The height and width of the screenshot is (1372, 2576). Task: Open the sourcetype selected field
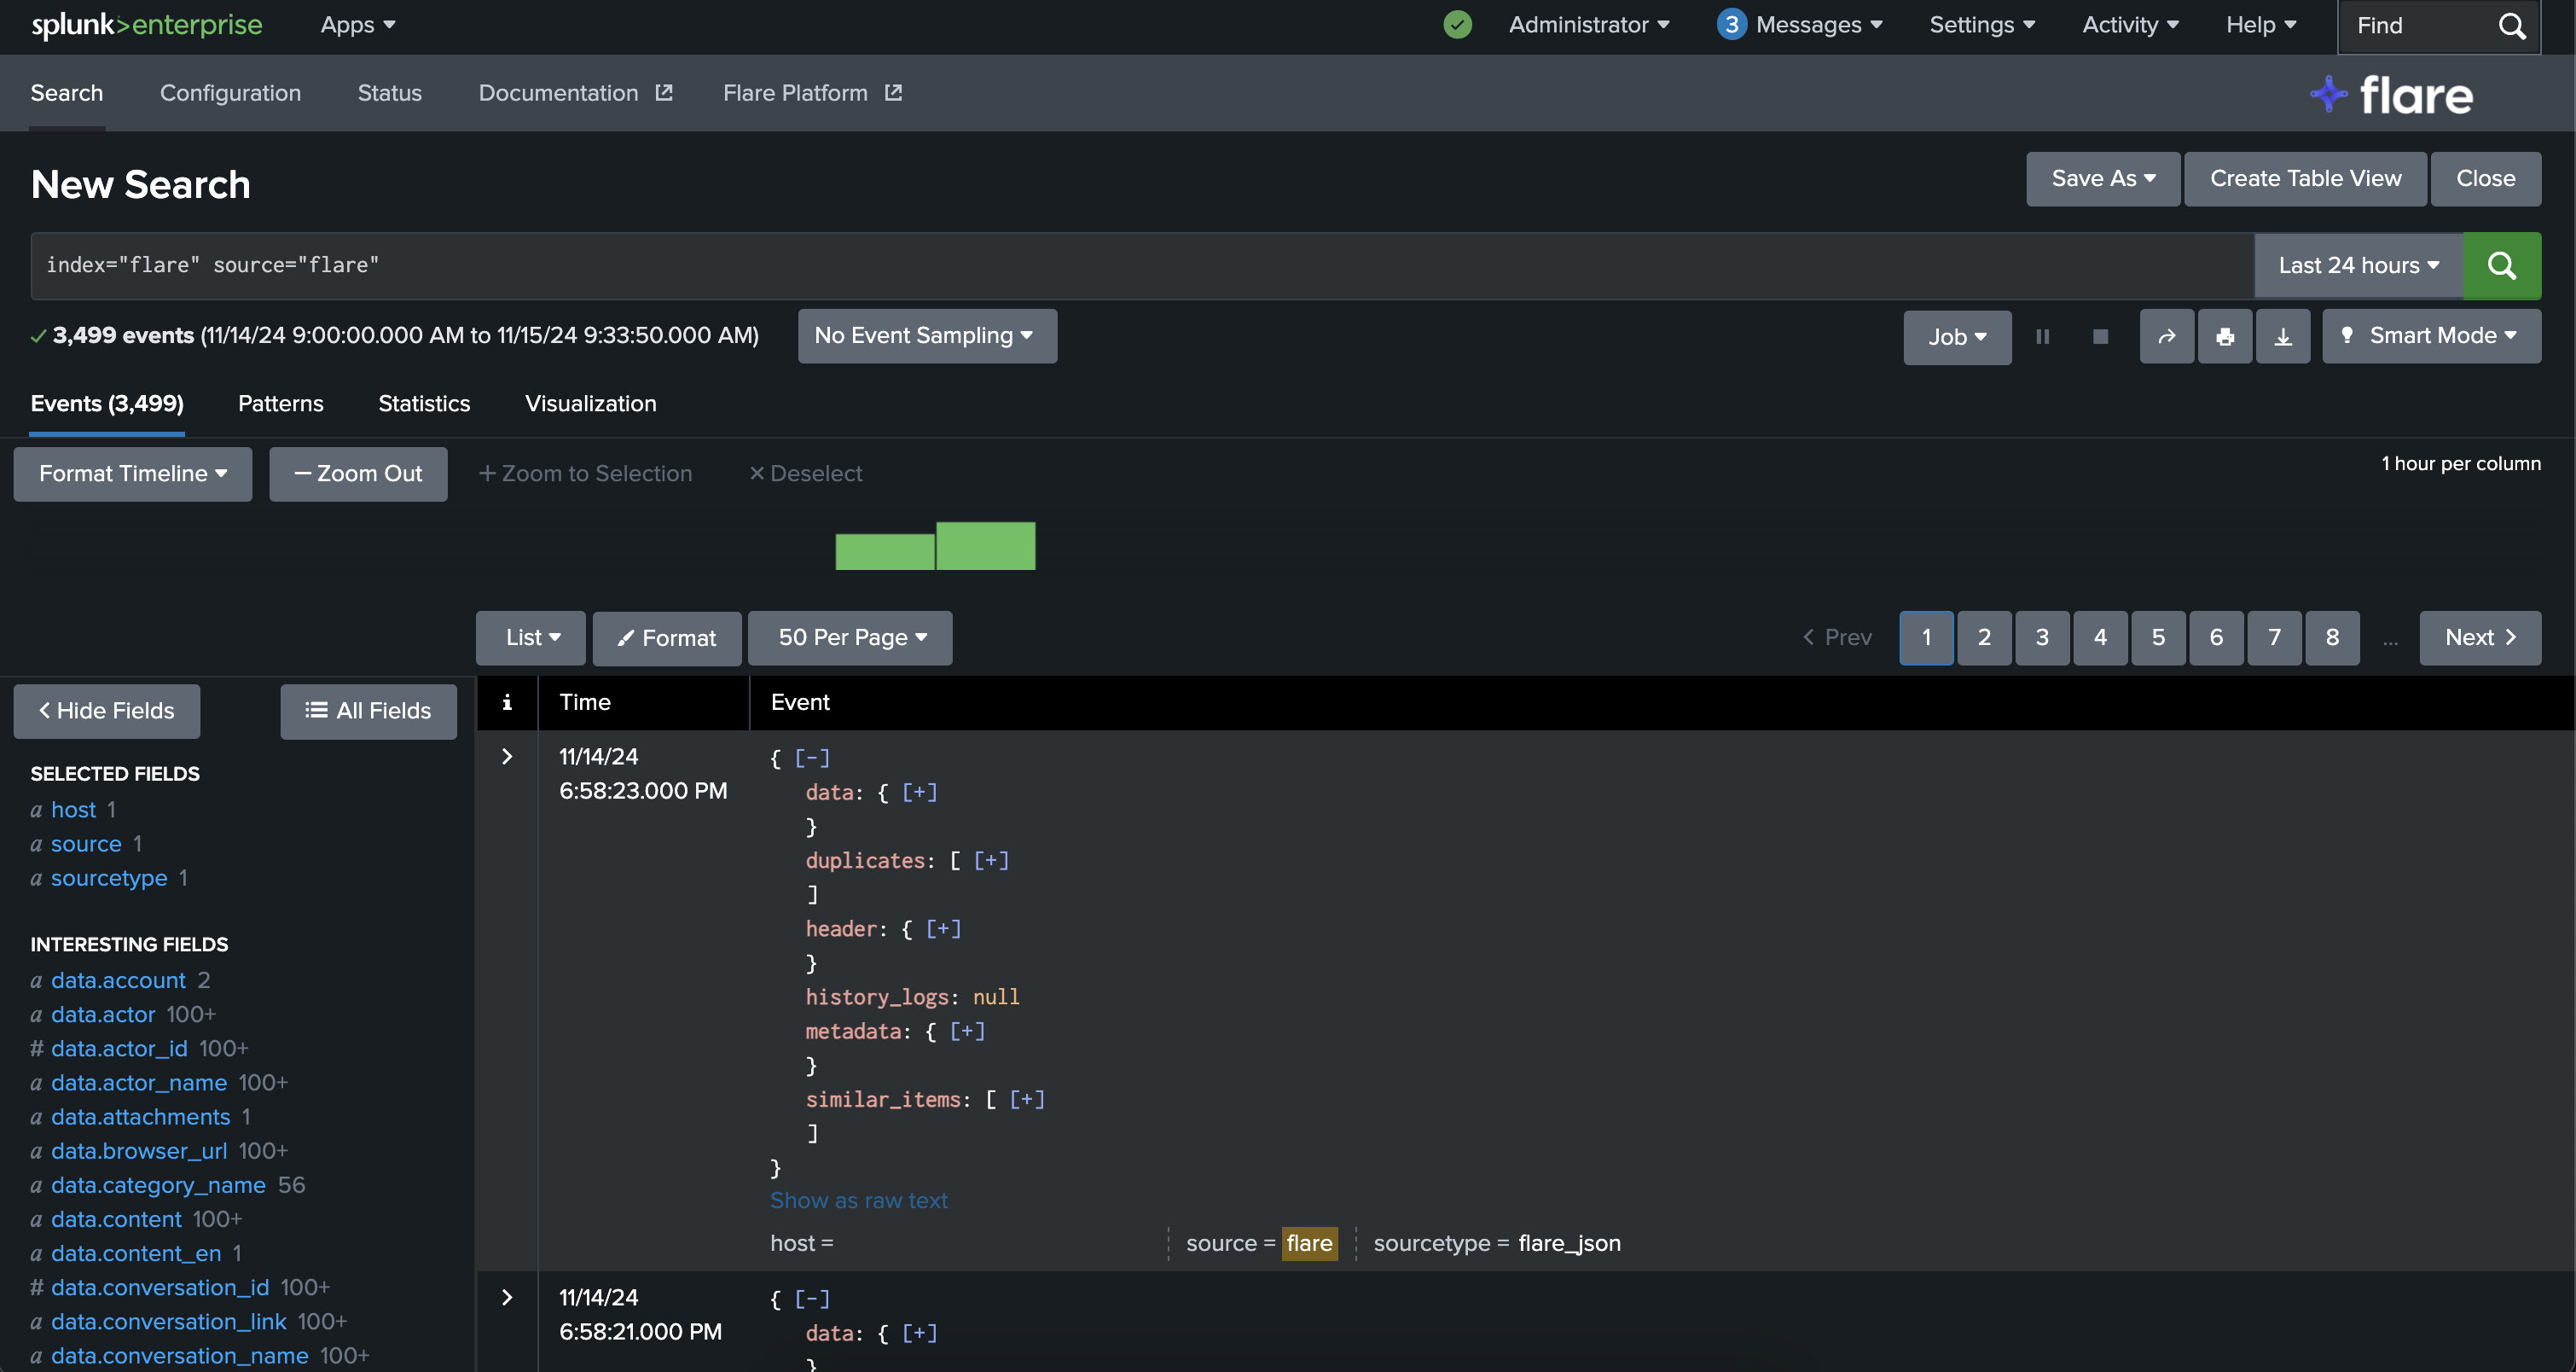click(109, 878)
